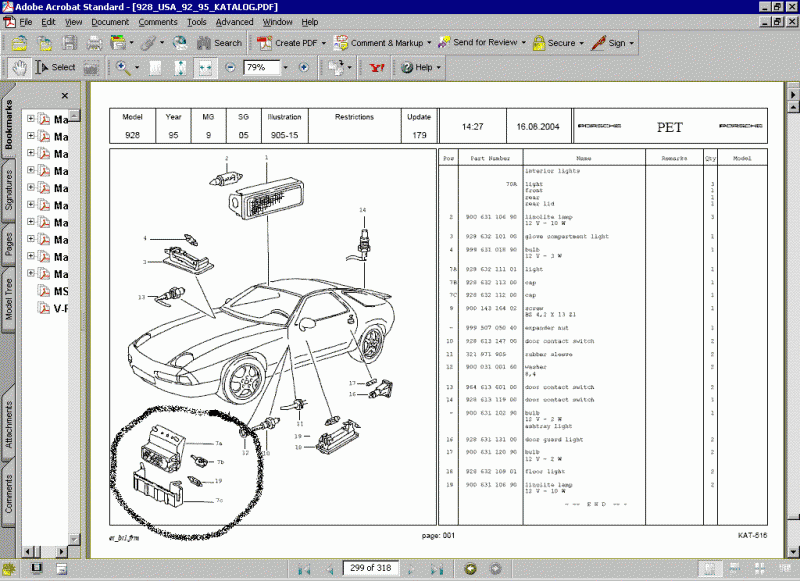Click the minus Zoom Out button

230,67
